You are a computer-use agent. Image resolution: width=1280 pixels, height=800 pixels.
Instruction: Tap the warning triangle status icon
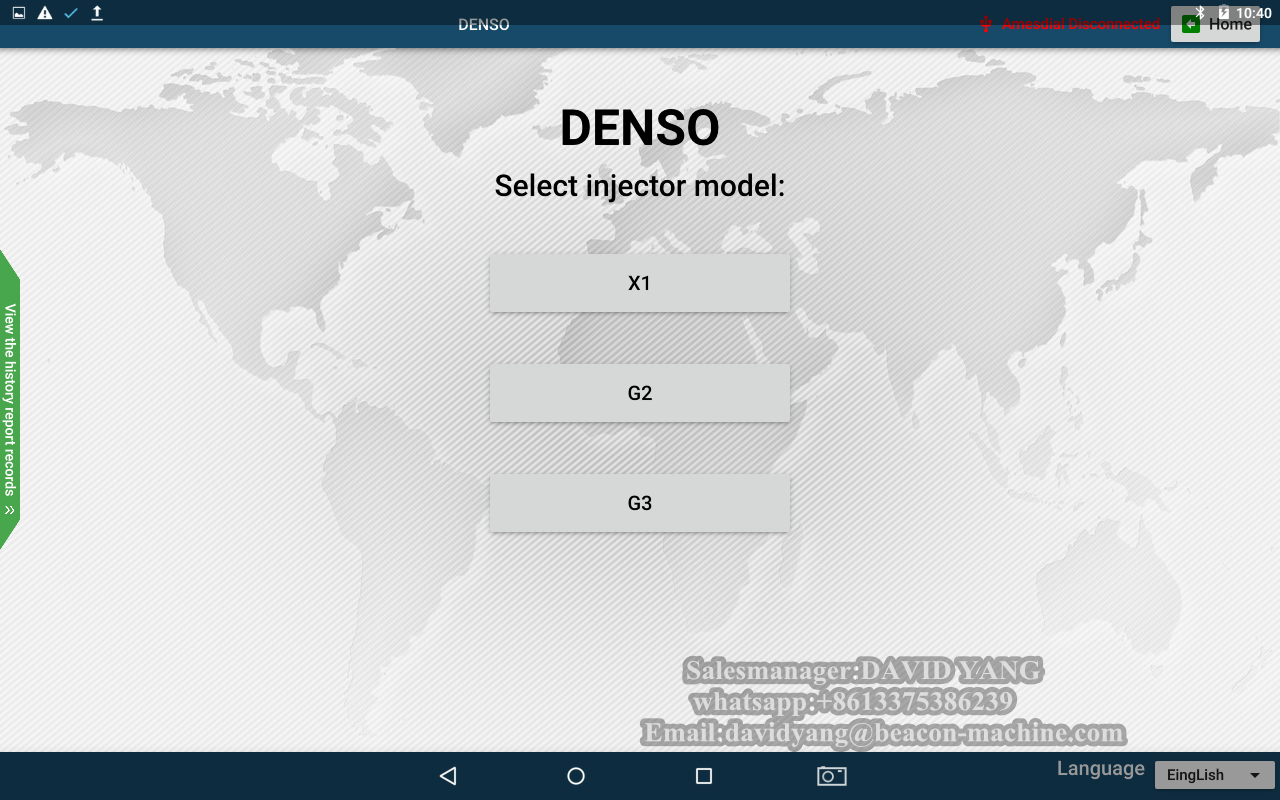45,13
